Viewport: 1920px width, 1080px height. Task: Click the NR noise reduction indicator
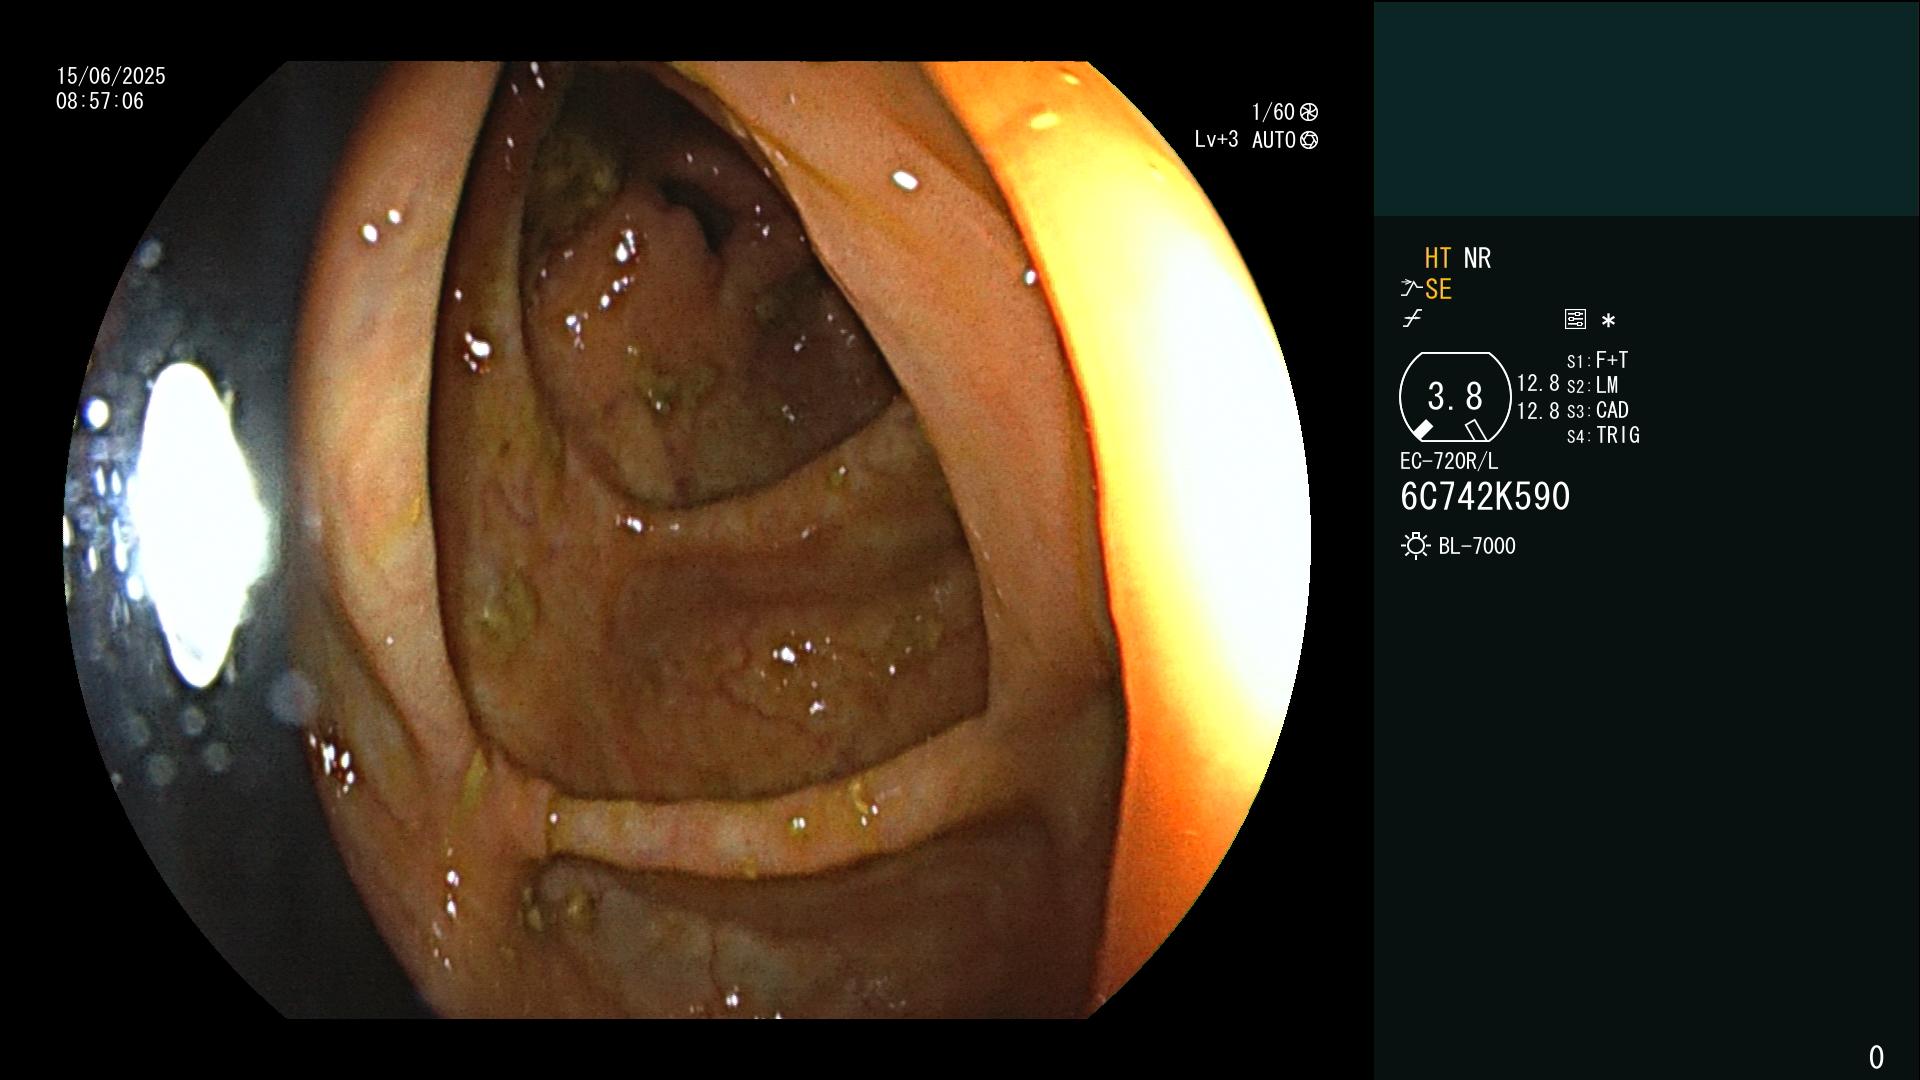[1477, 258]
